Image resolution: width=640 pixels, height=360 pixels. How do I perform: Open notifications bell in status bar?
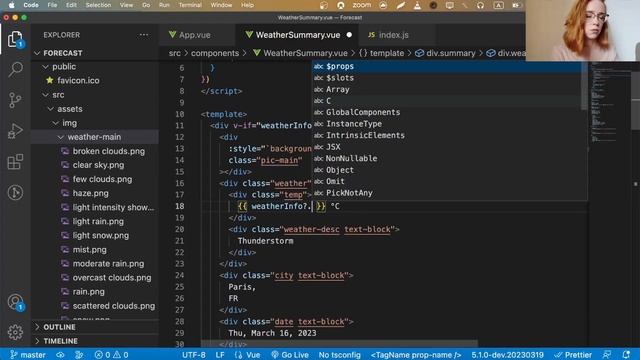coord(627,355)
